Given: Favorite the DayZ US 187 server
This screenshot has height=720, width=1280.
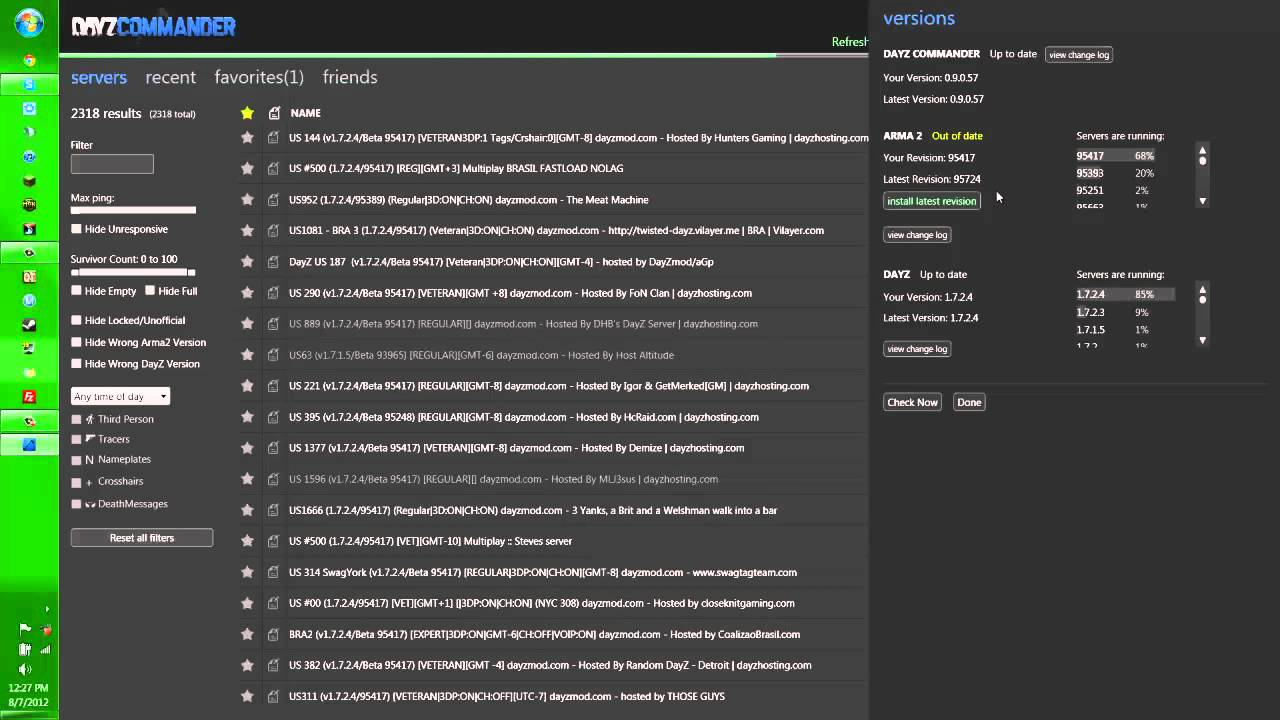Looking at the screenshot, I should click(247, 261).
